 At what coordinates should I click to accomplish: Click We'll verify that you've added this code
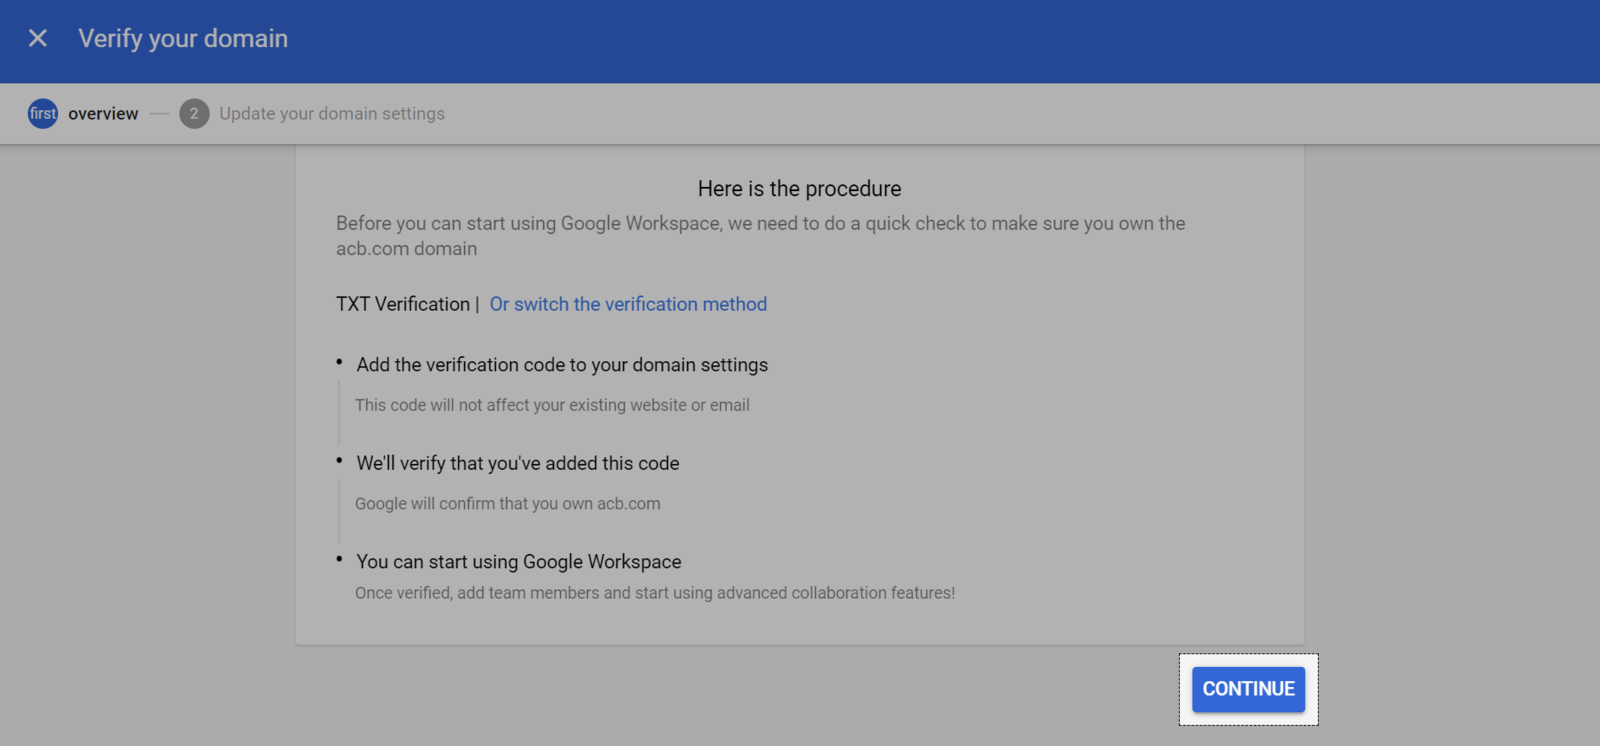[518, 463]
